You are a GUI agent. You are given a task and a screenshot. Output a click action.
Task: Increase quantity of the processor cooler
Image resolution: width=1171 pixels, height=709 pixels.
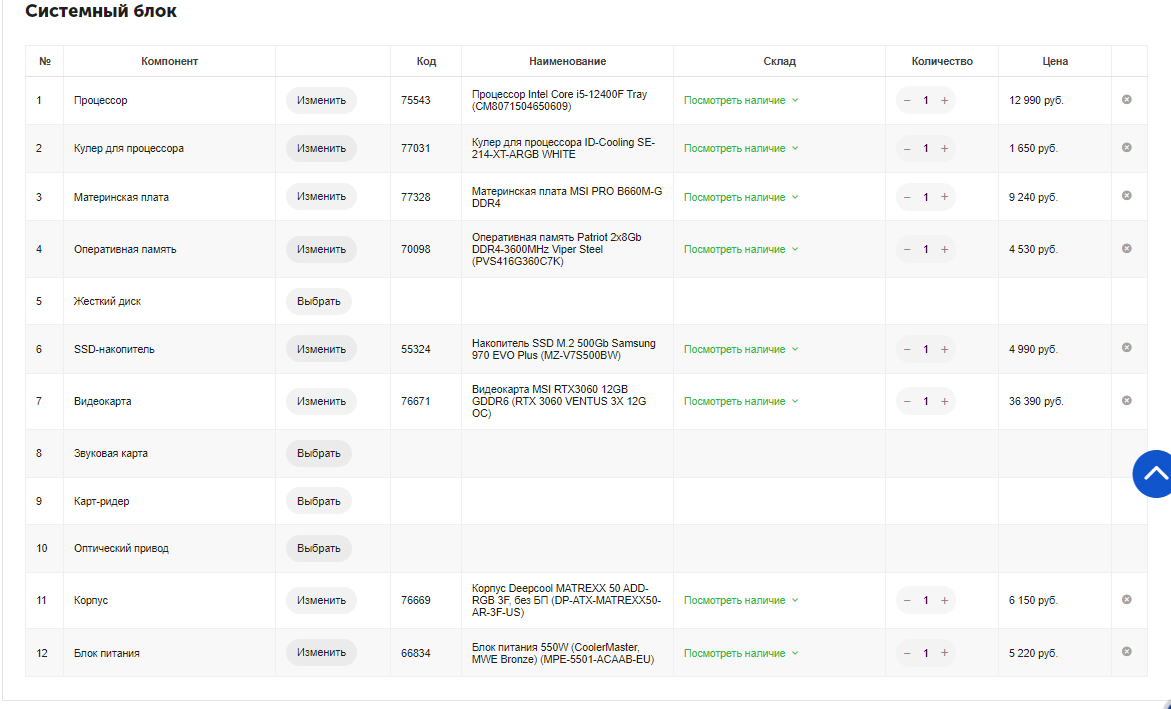(x=944, y=148)
